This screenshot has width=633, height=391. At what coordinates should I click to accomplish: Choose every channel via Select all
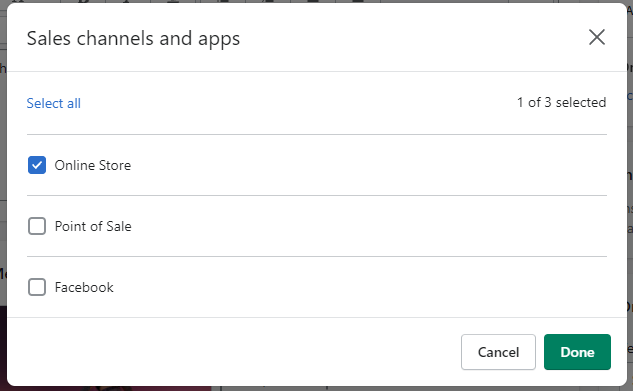click(x=54, y=103)
